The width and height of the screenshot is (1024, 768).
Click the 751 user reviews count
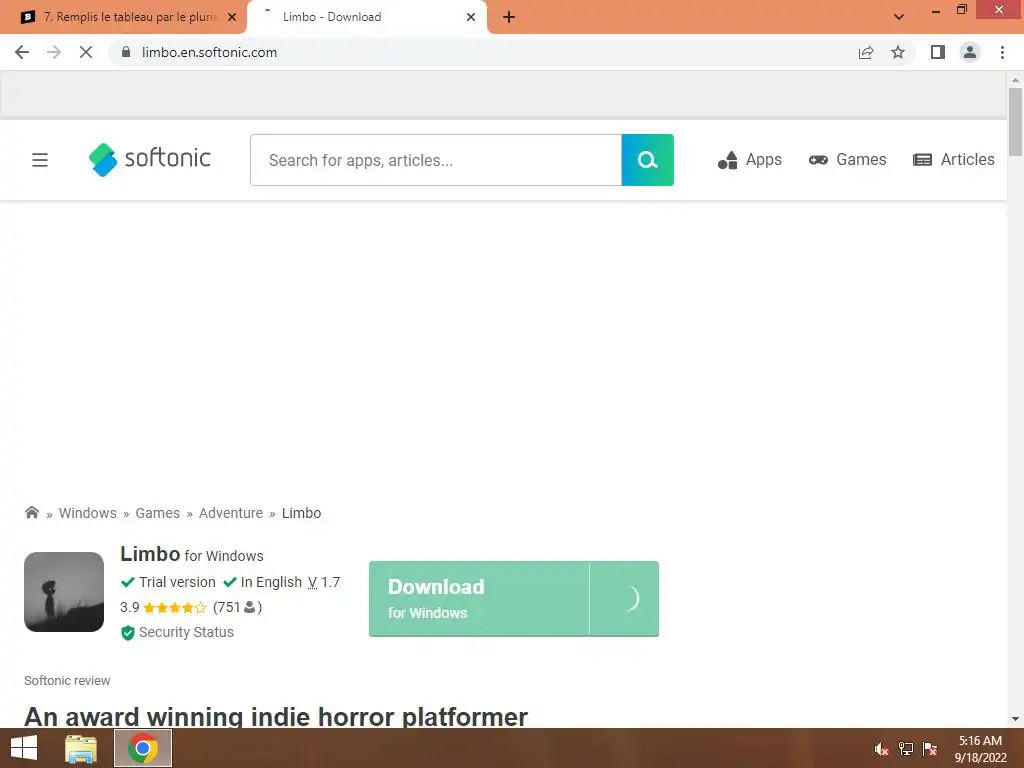pos(237,607)
